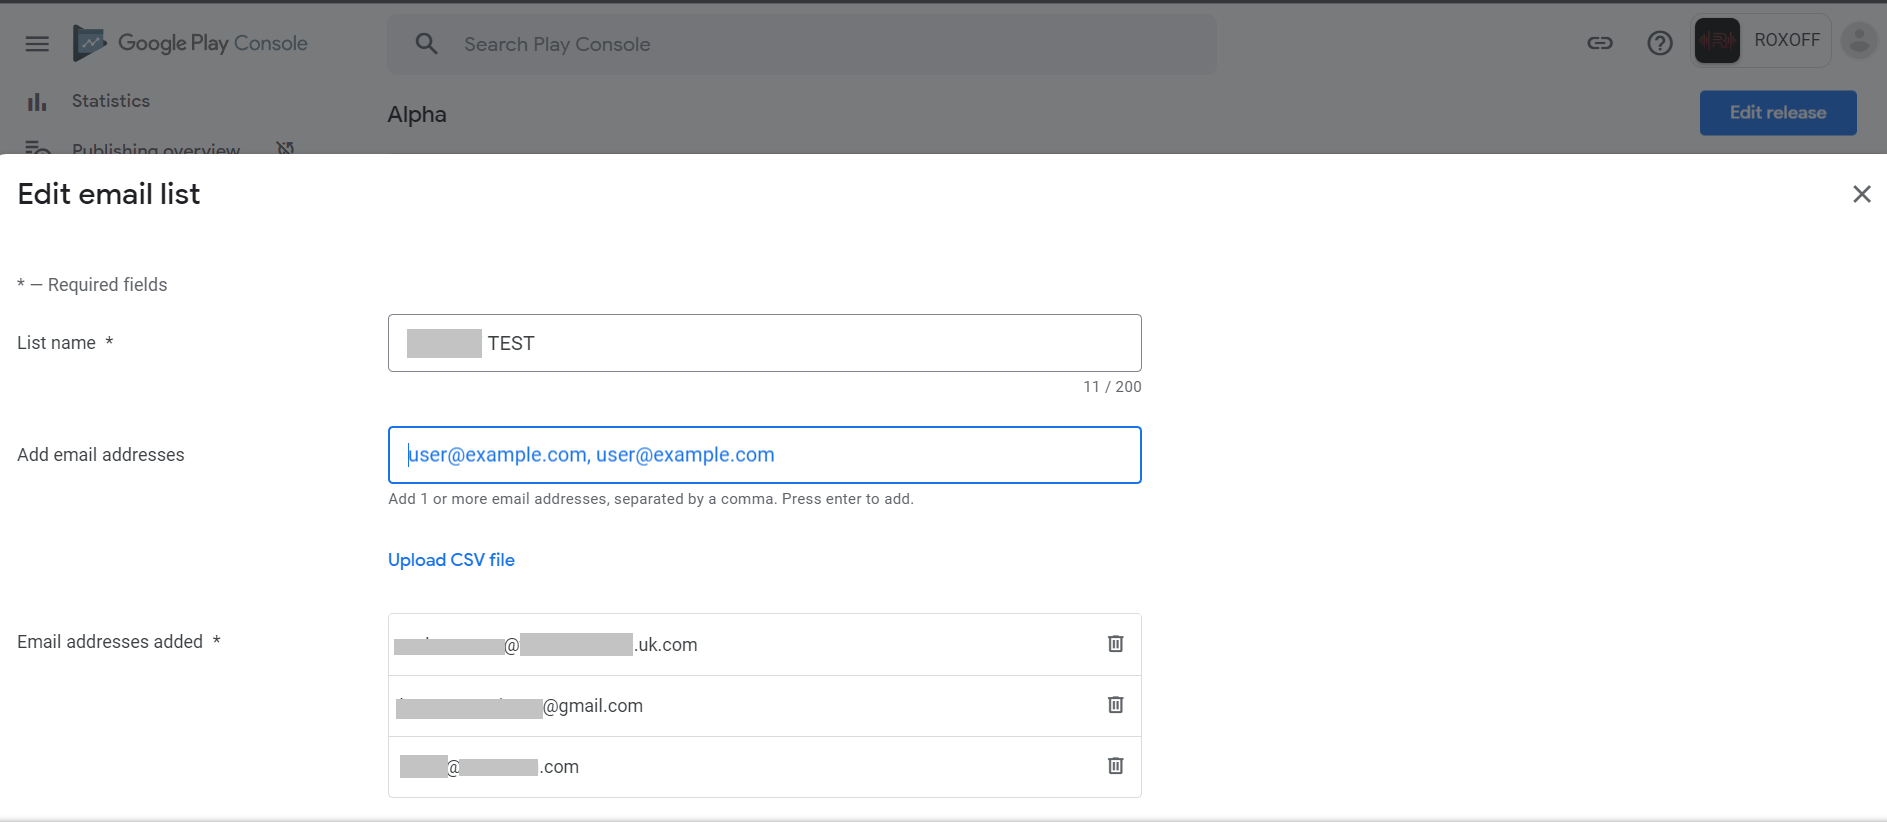
Task: Close the Edit email list dialog
Action: [x=1861, y=194]
